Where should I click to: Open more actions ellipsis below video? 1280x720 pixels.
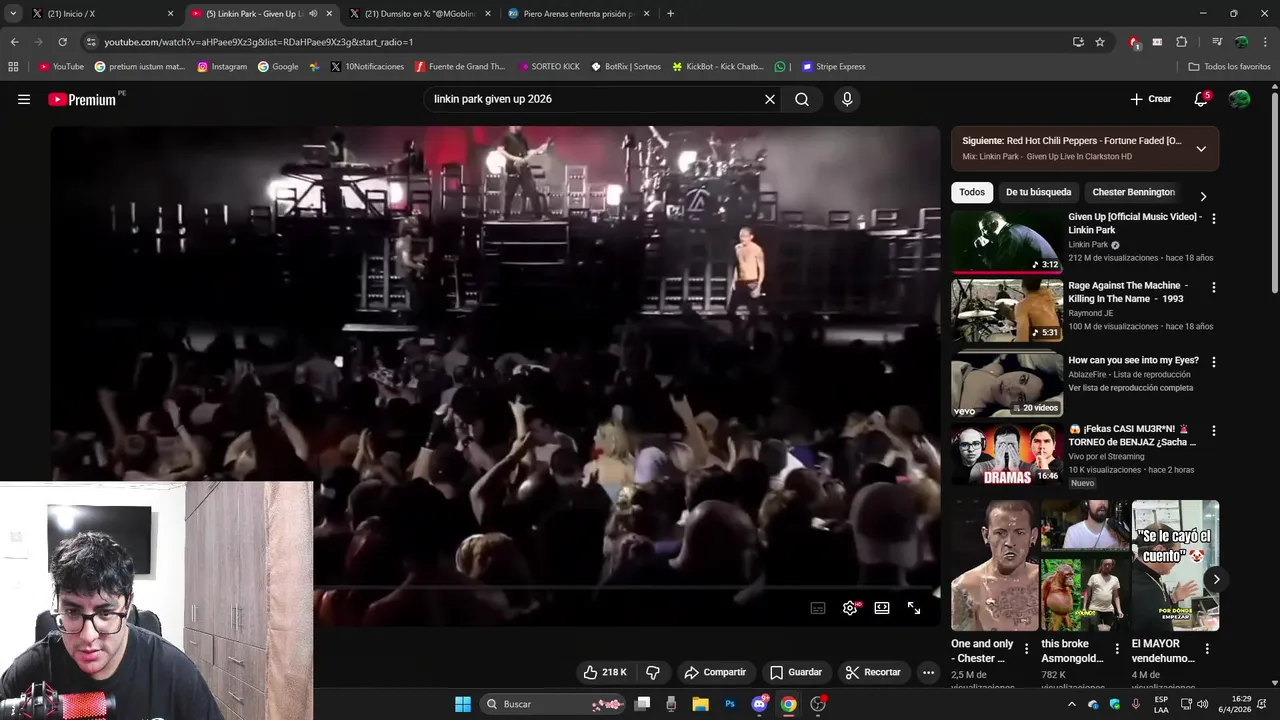[928, 672]
